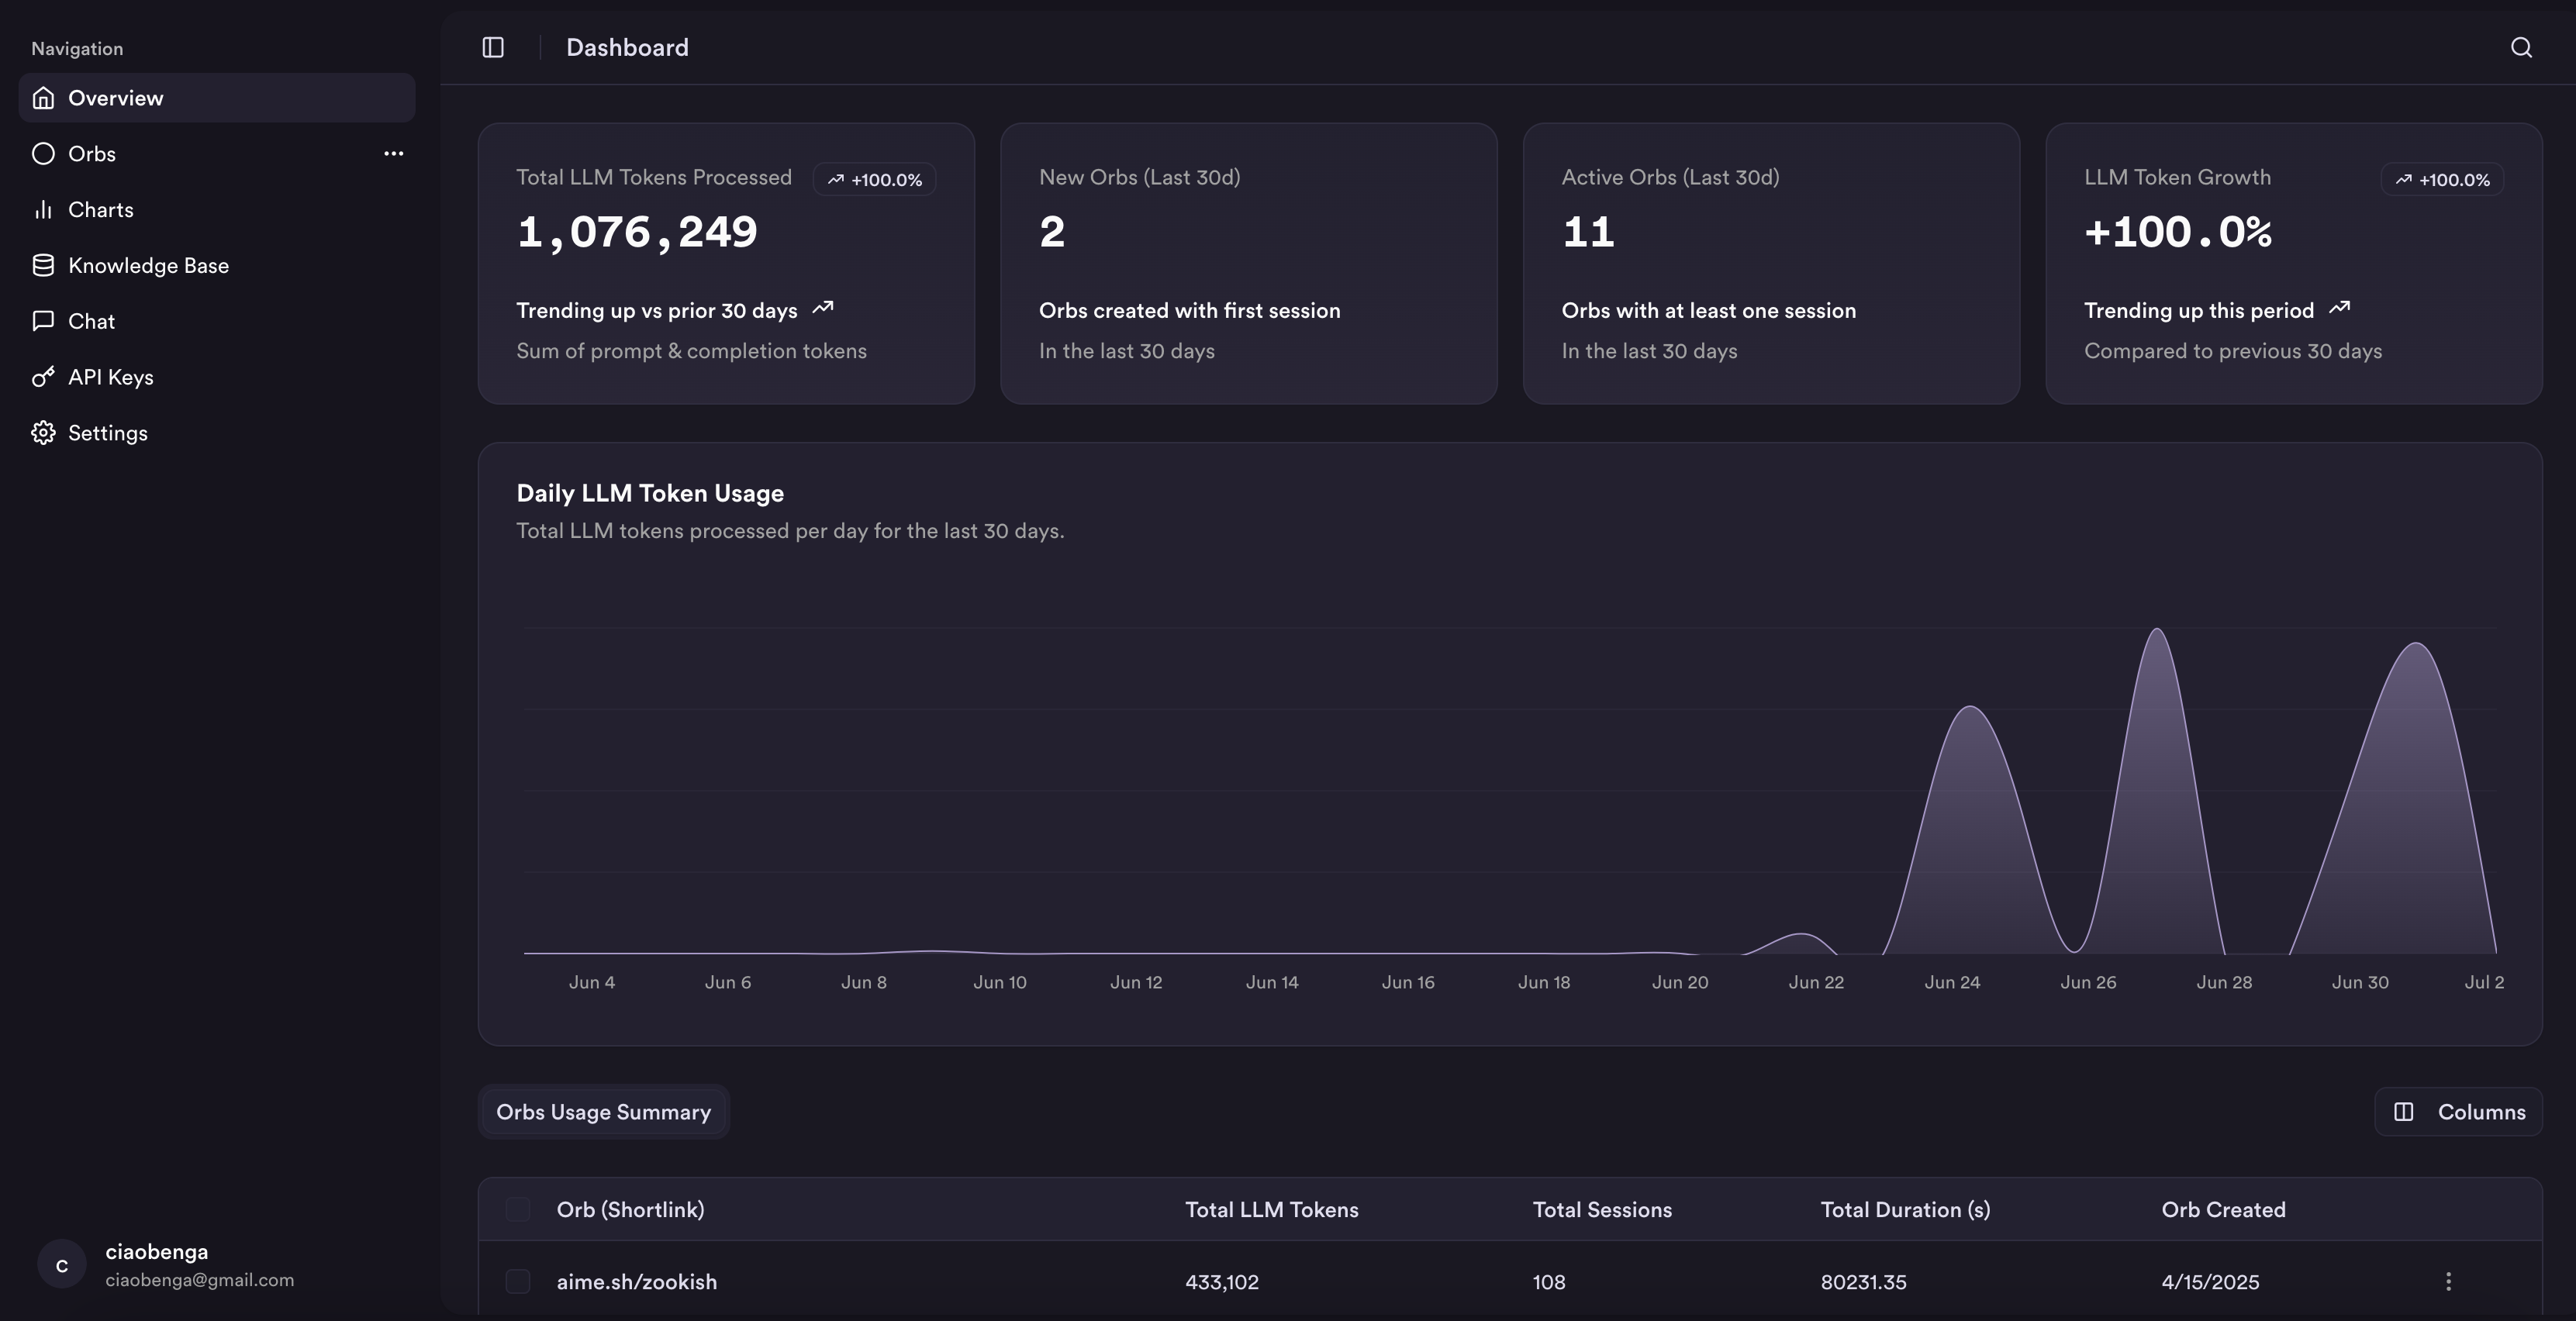Click the search magnifier icon
The width and height of the screenshot is (2576, 1321).
coord(2521,47)
